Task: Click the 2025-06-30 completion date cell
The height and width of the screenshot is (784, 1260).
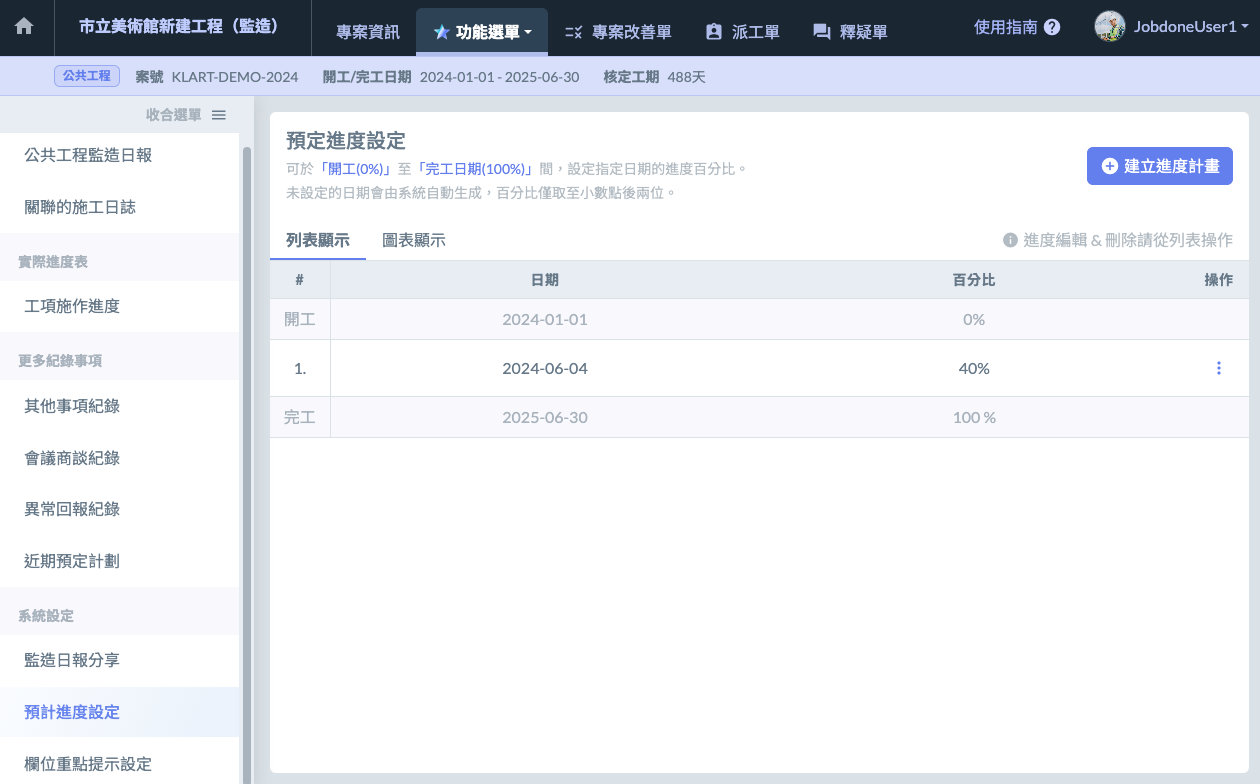Action: (545, 417)
